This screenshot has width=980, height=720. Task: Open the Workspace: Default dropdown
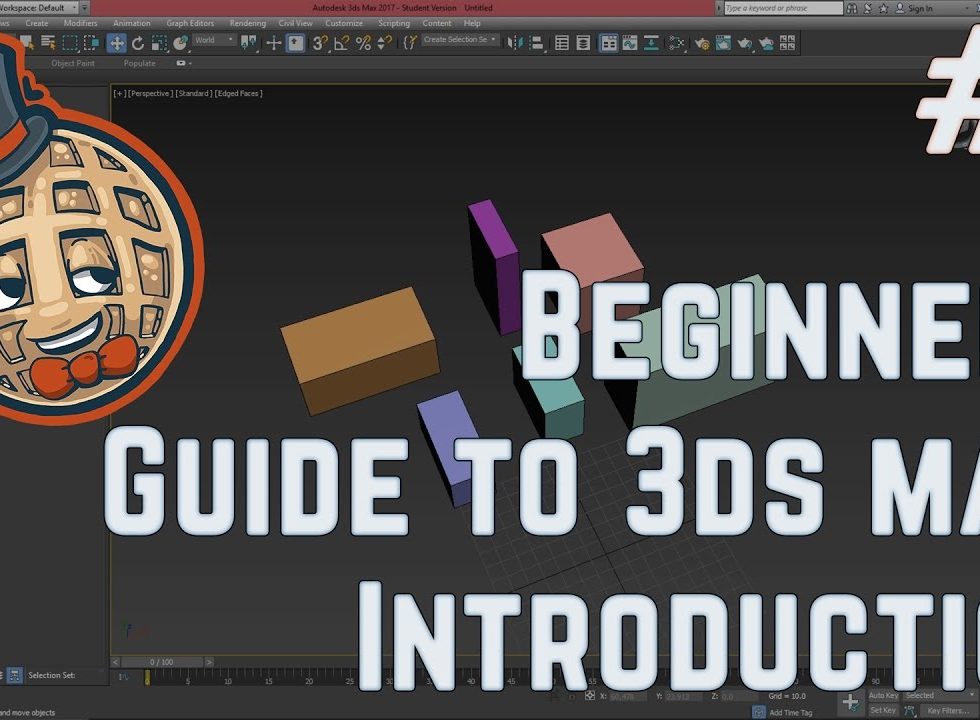(39, 8)
